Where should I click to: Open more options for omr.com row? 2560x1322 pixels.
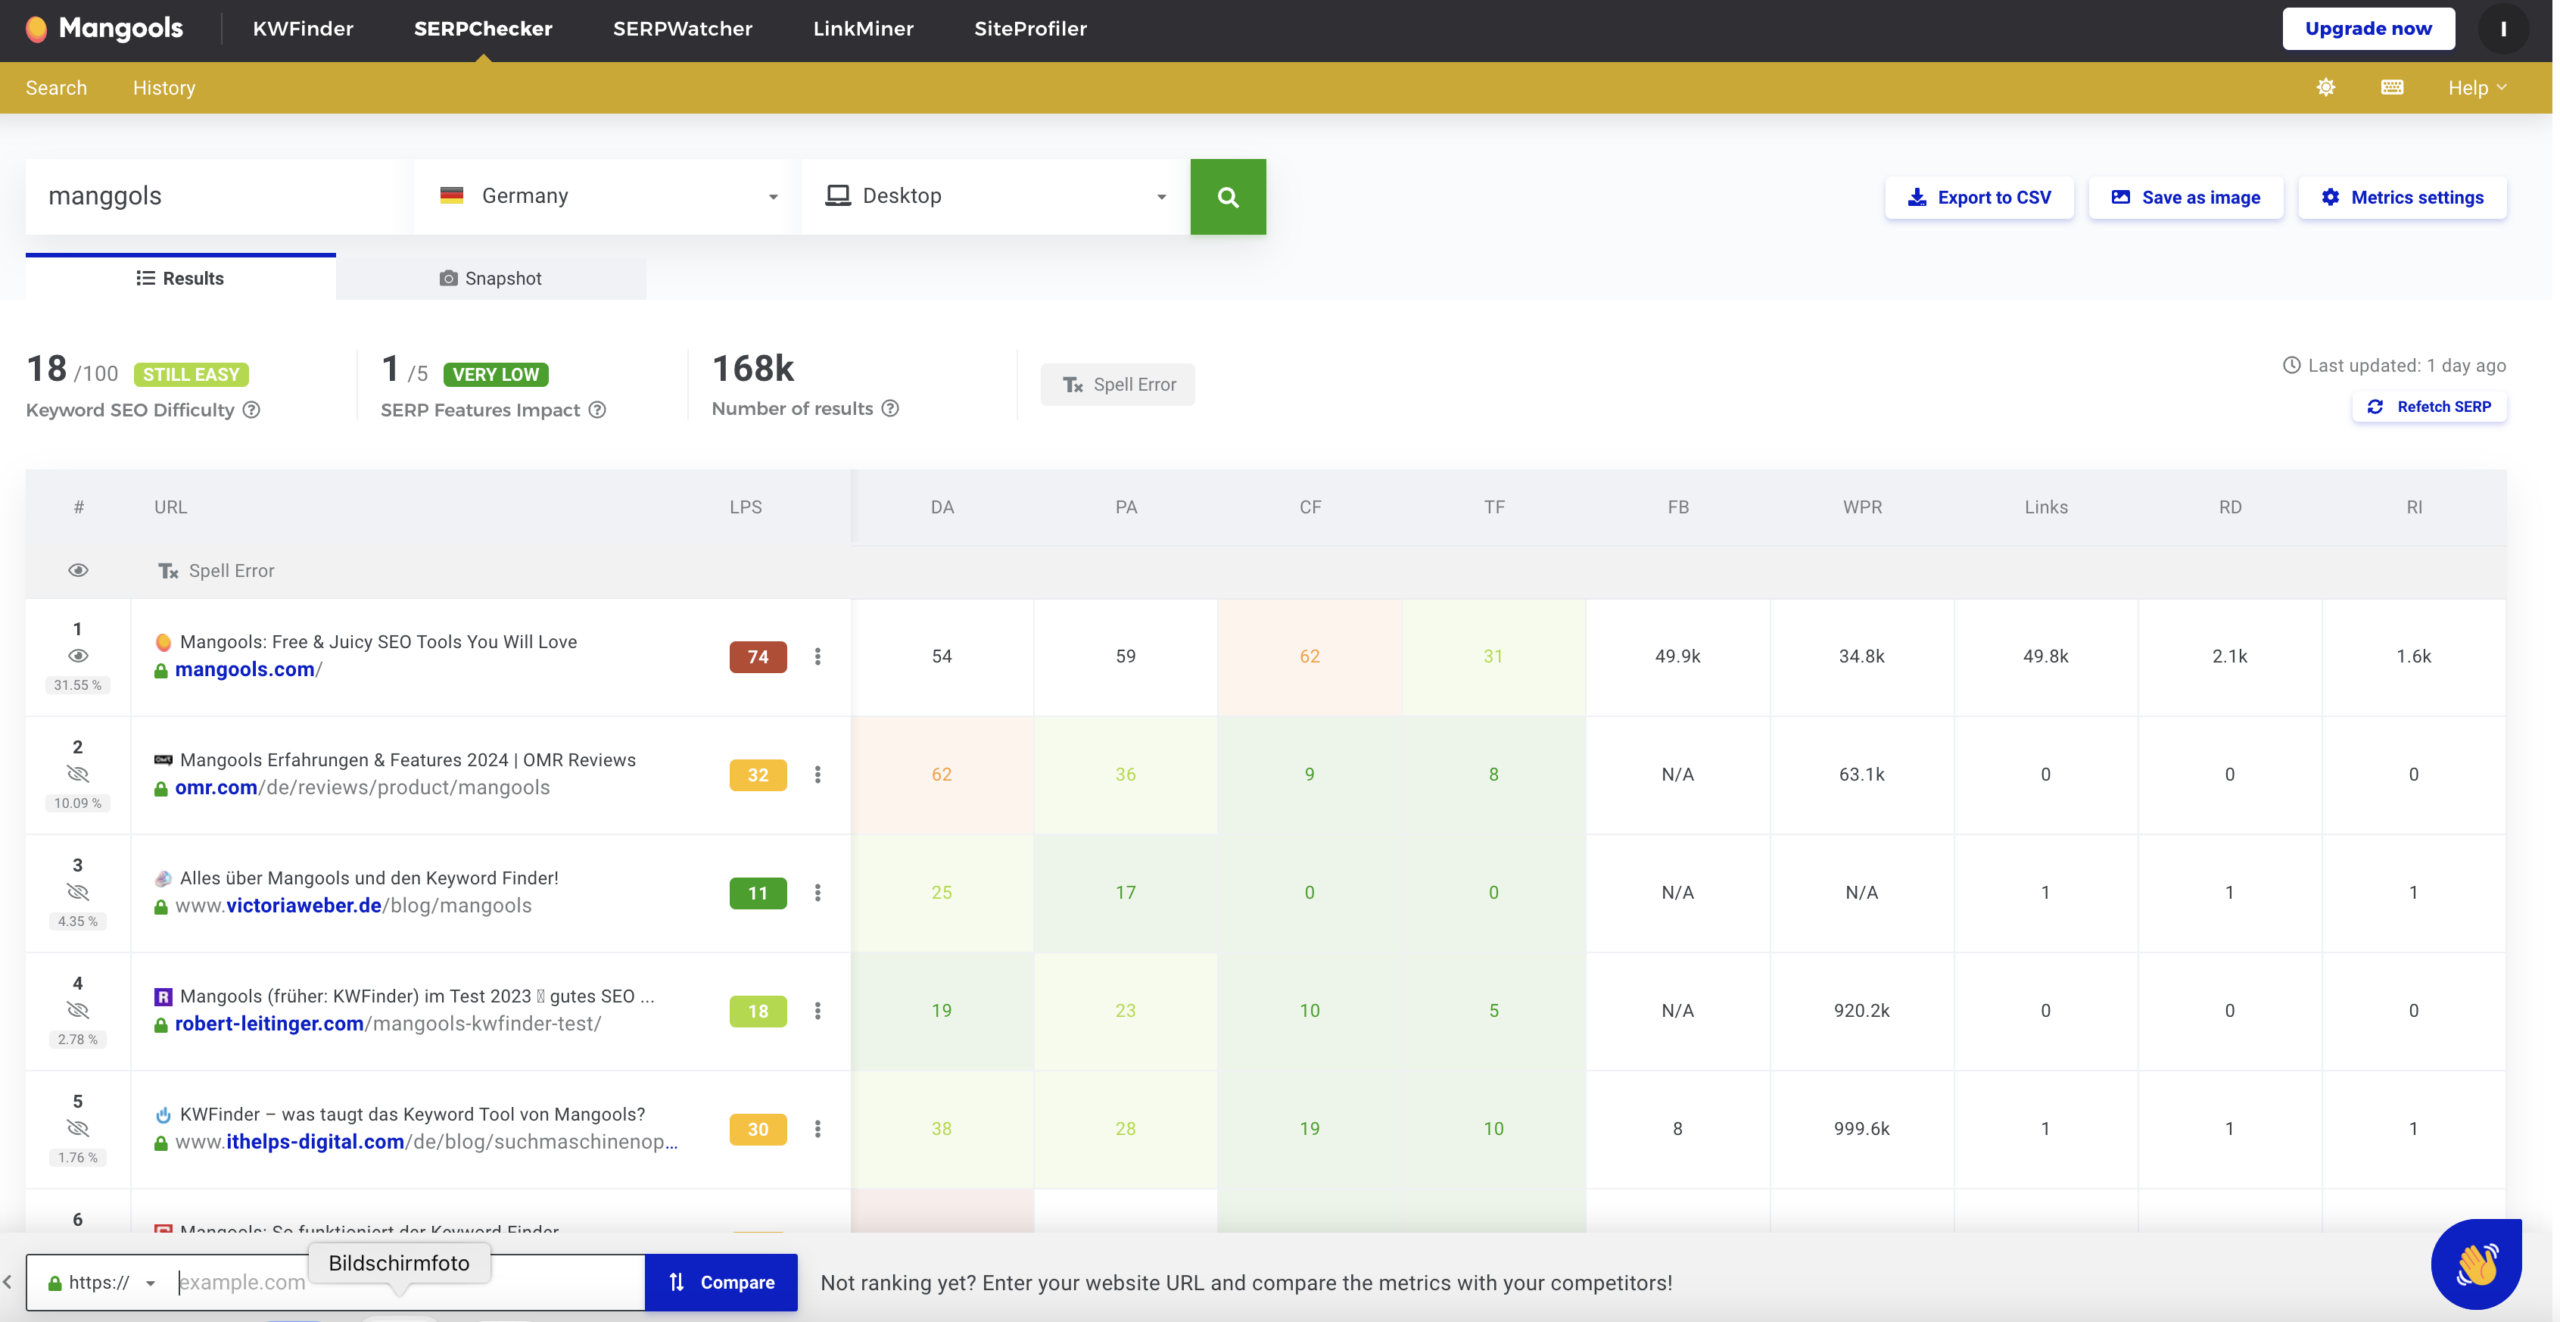point(818,775)
